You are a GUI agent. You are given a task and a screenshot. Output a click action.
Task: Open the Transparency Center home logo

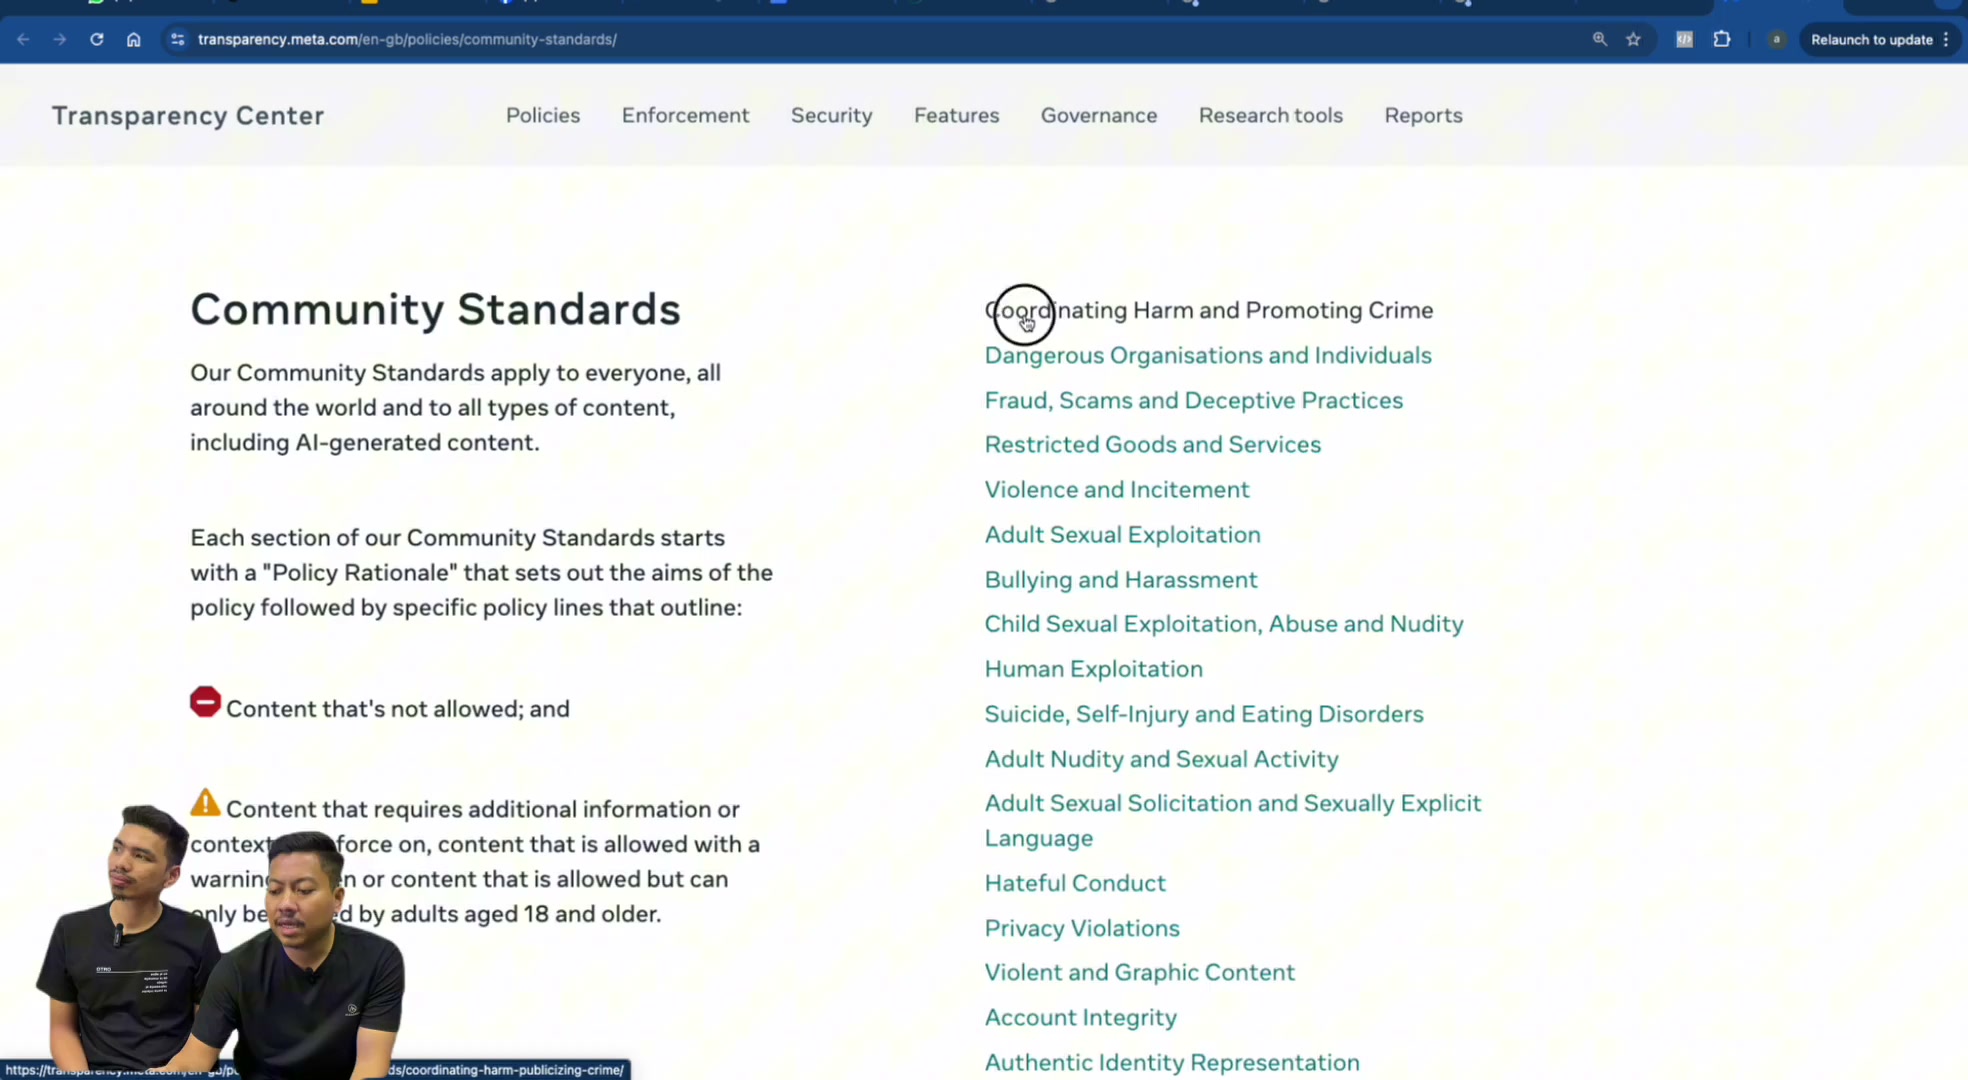[x=188, y=115]
